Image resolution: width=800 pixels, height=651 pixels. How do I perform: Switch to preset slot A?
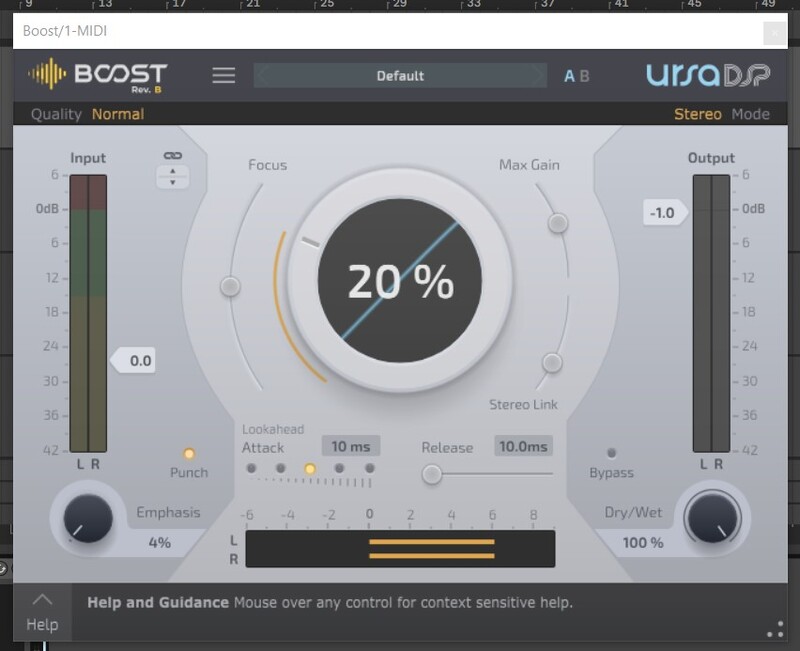pos(570,76)
